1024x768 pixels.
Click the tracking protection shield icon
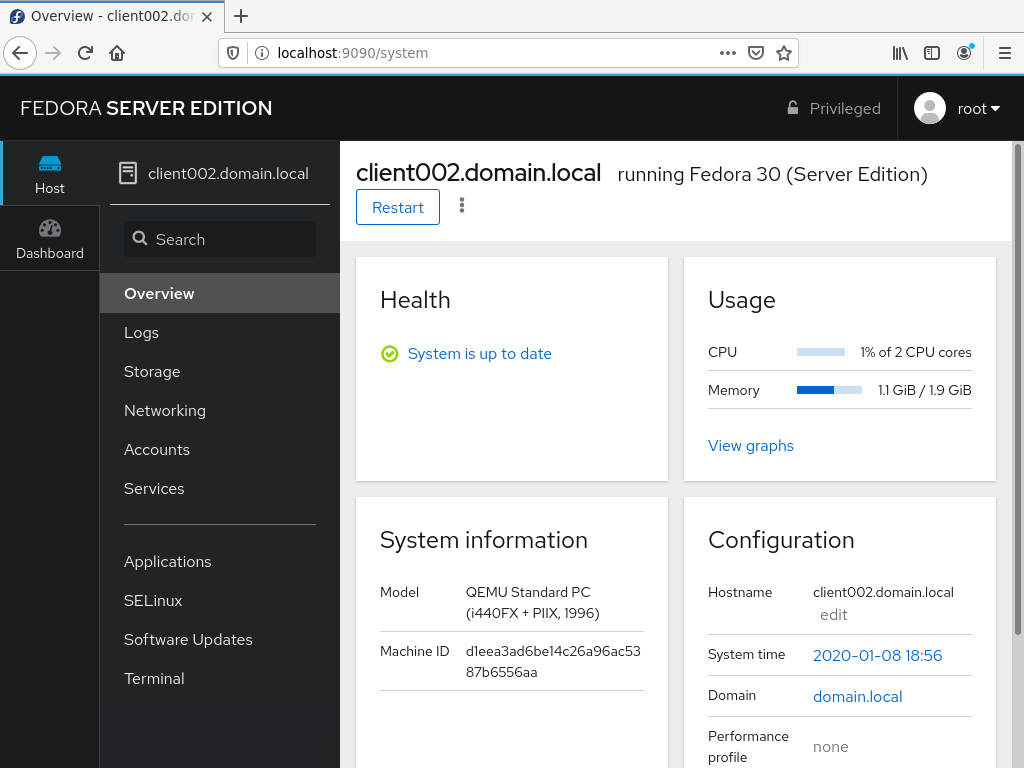click(x=233, y=53)
